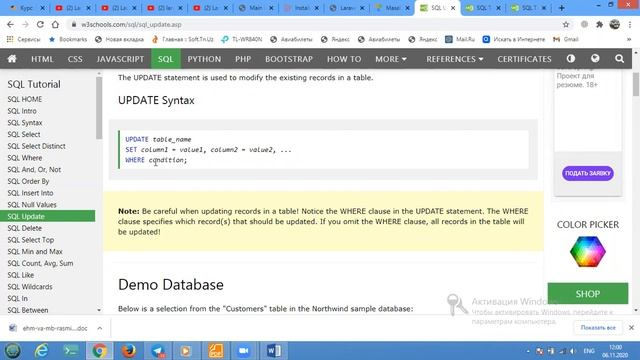Click ПОДАТЬ ЗАЯВКУ ad button

(x=588, y=173)
